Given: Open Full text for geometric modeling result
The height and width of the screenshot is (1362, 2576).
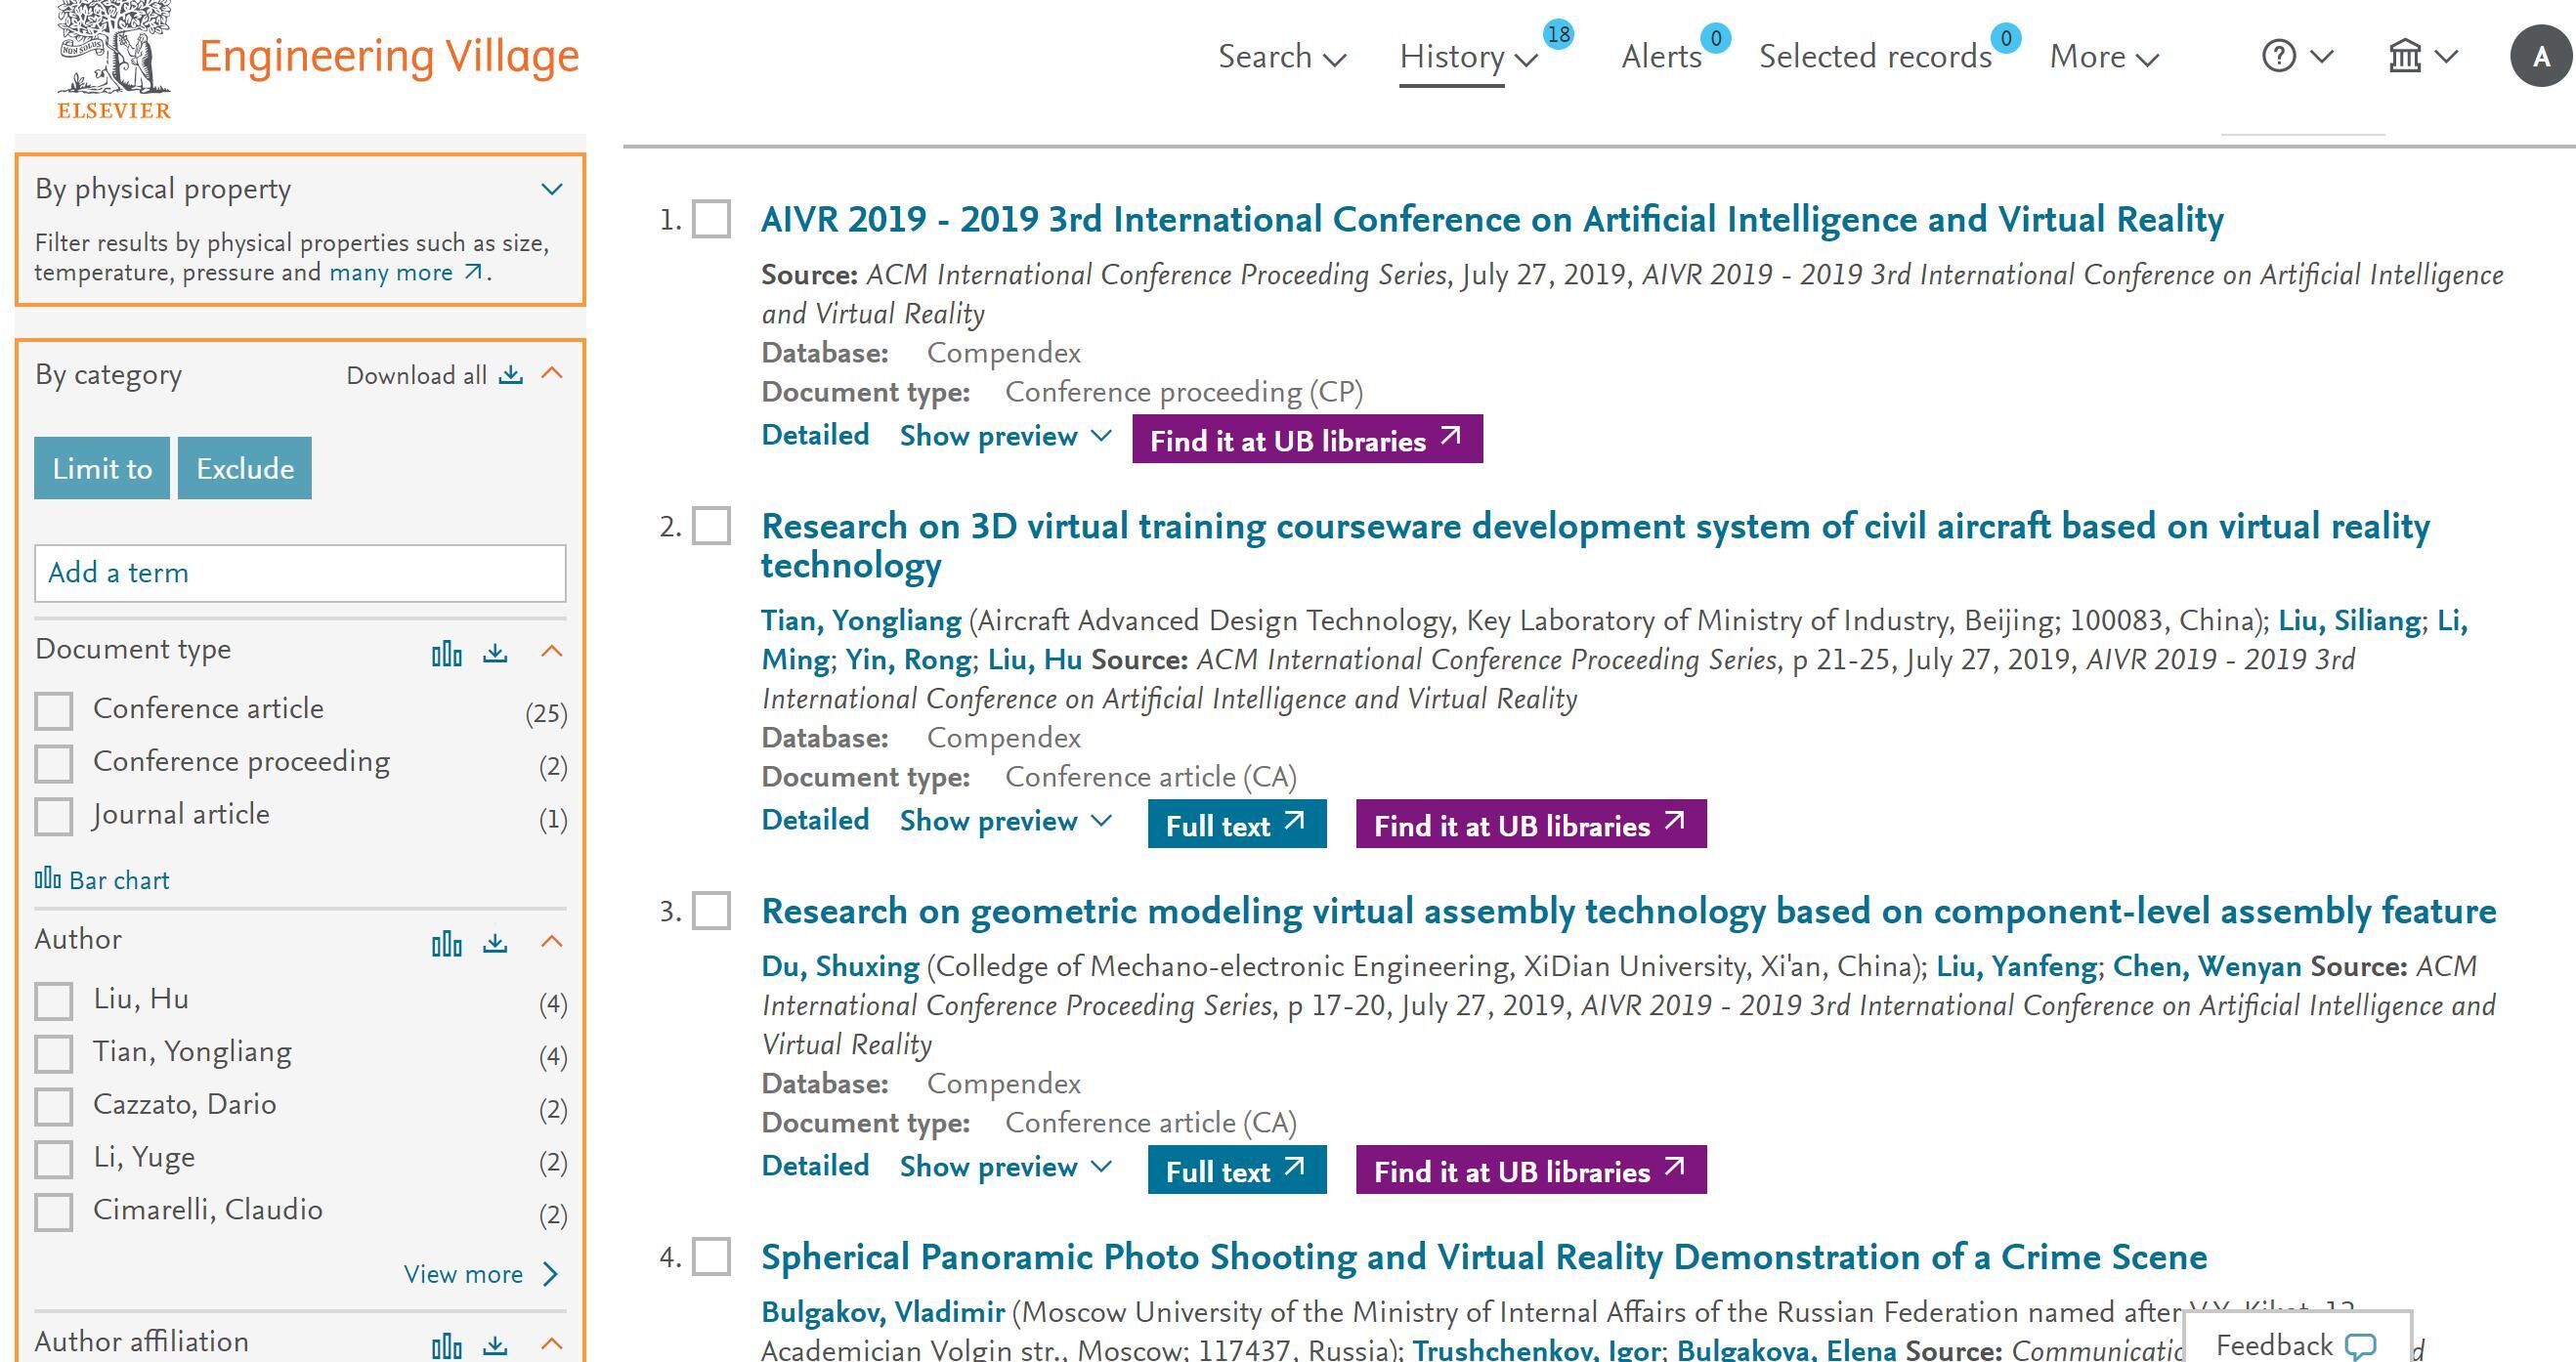Looking at the screenshot, I should pos(1237,1170).
